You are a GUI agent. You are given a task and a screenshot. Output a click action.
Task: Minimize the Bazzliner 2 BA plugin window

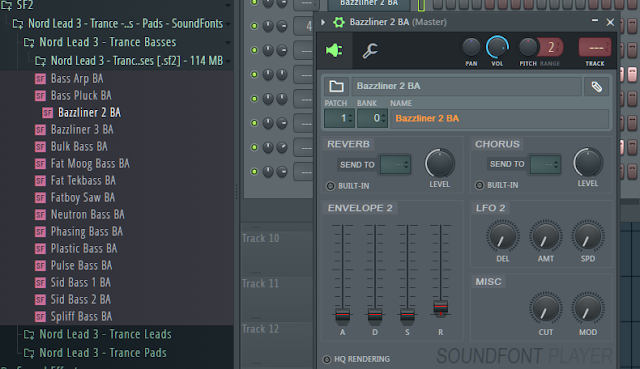[595, 21]
